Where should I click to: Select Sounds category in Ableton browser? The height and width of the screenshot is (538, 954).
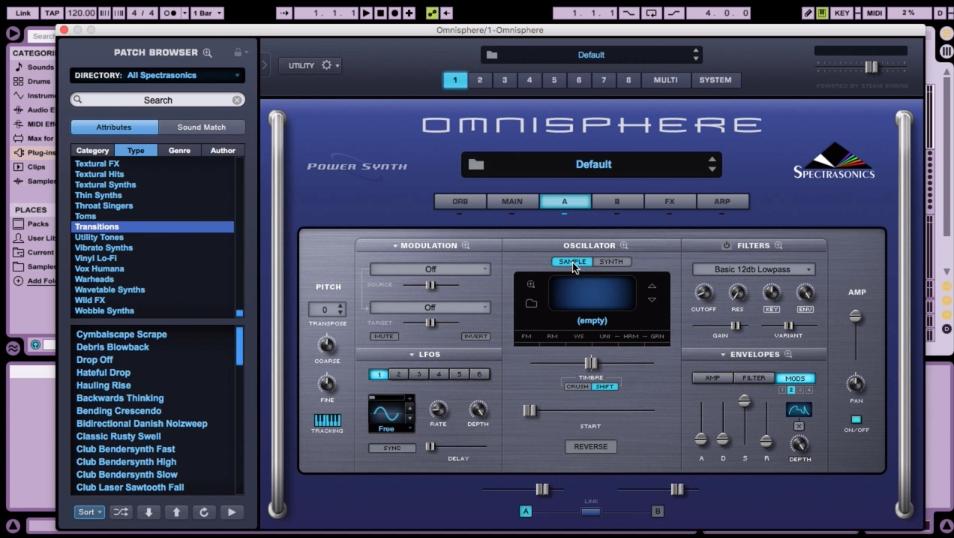tap(40, 67)
